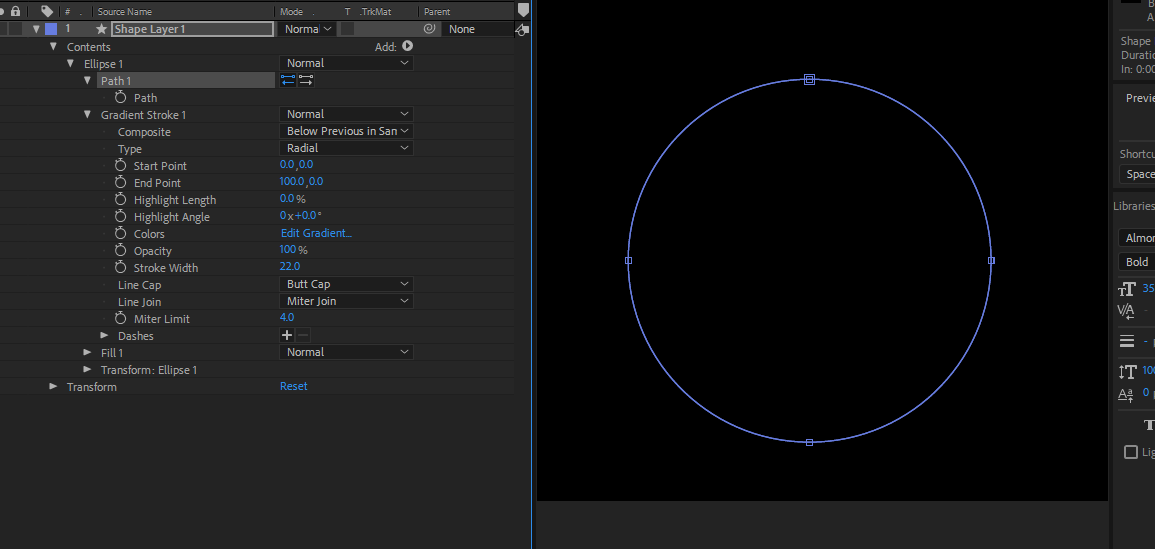Toggle stopwatch for End Point
1155x549 pixels.
(121, 182)
